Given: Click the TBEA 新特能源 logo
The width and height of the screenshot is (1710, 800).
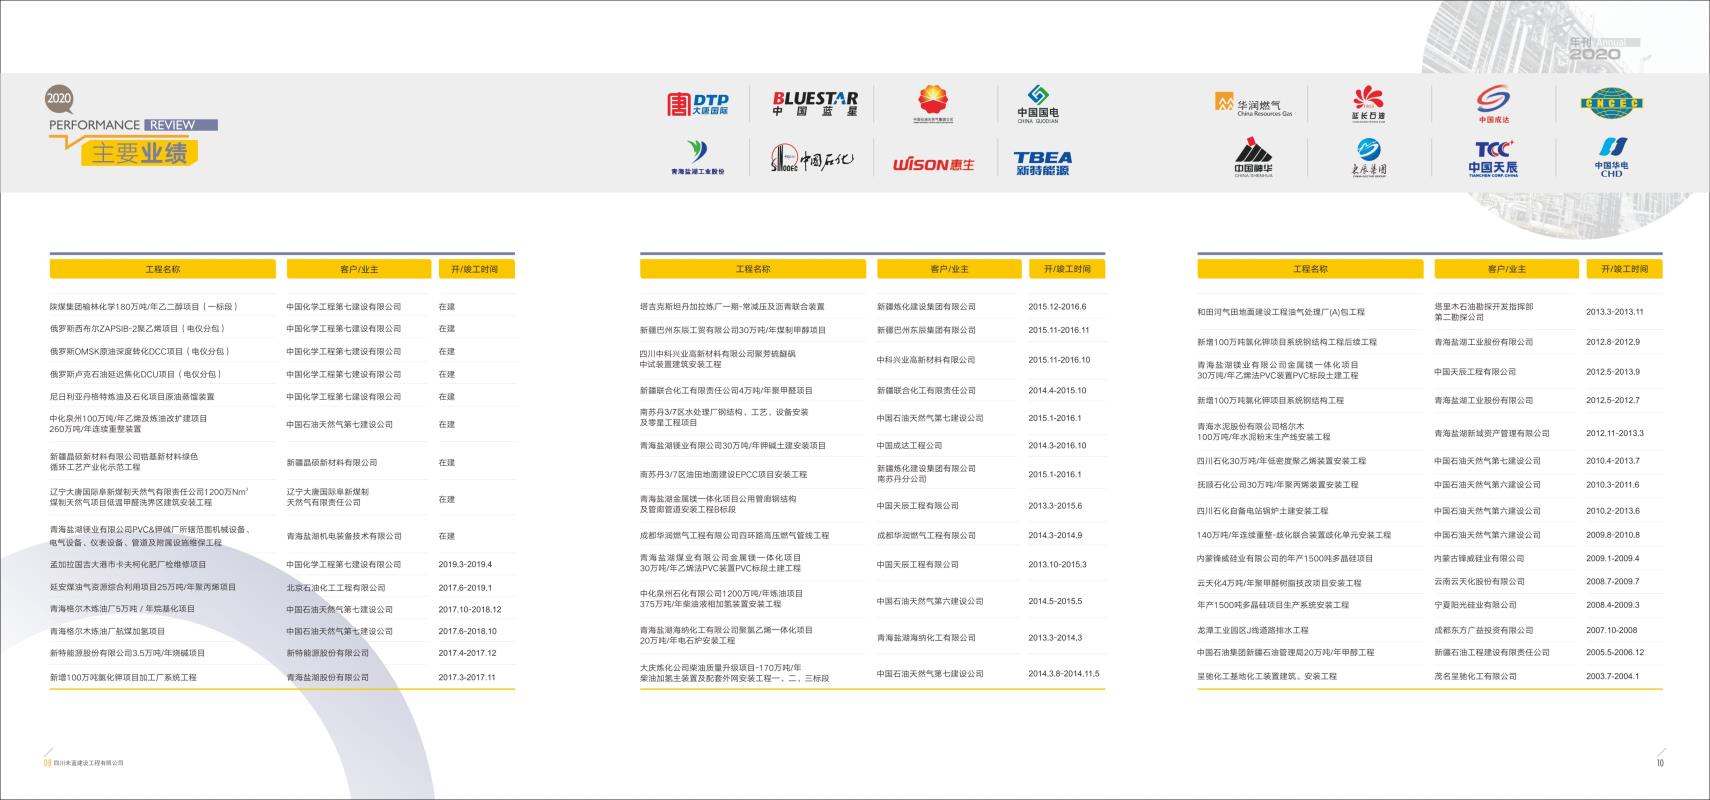Looking at the screenshot, I should coord(1042,163).
